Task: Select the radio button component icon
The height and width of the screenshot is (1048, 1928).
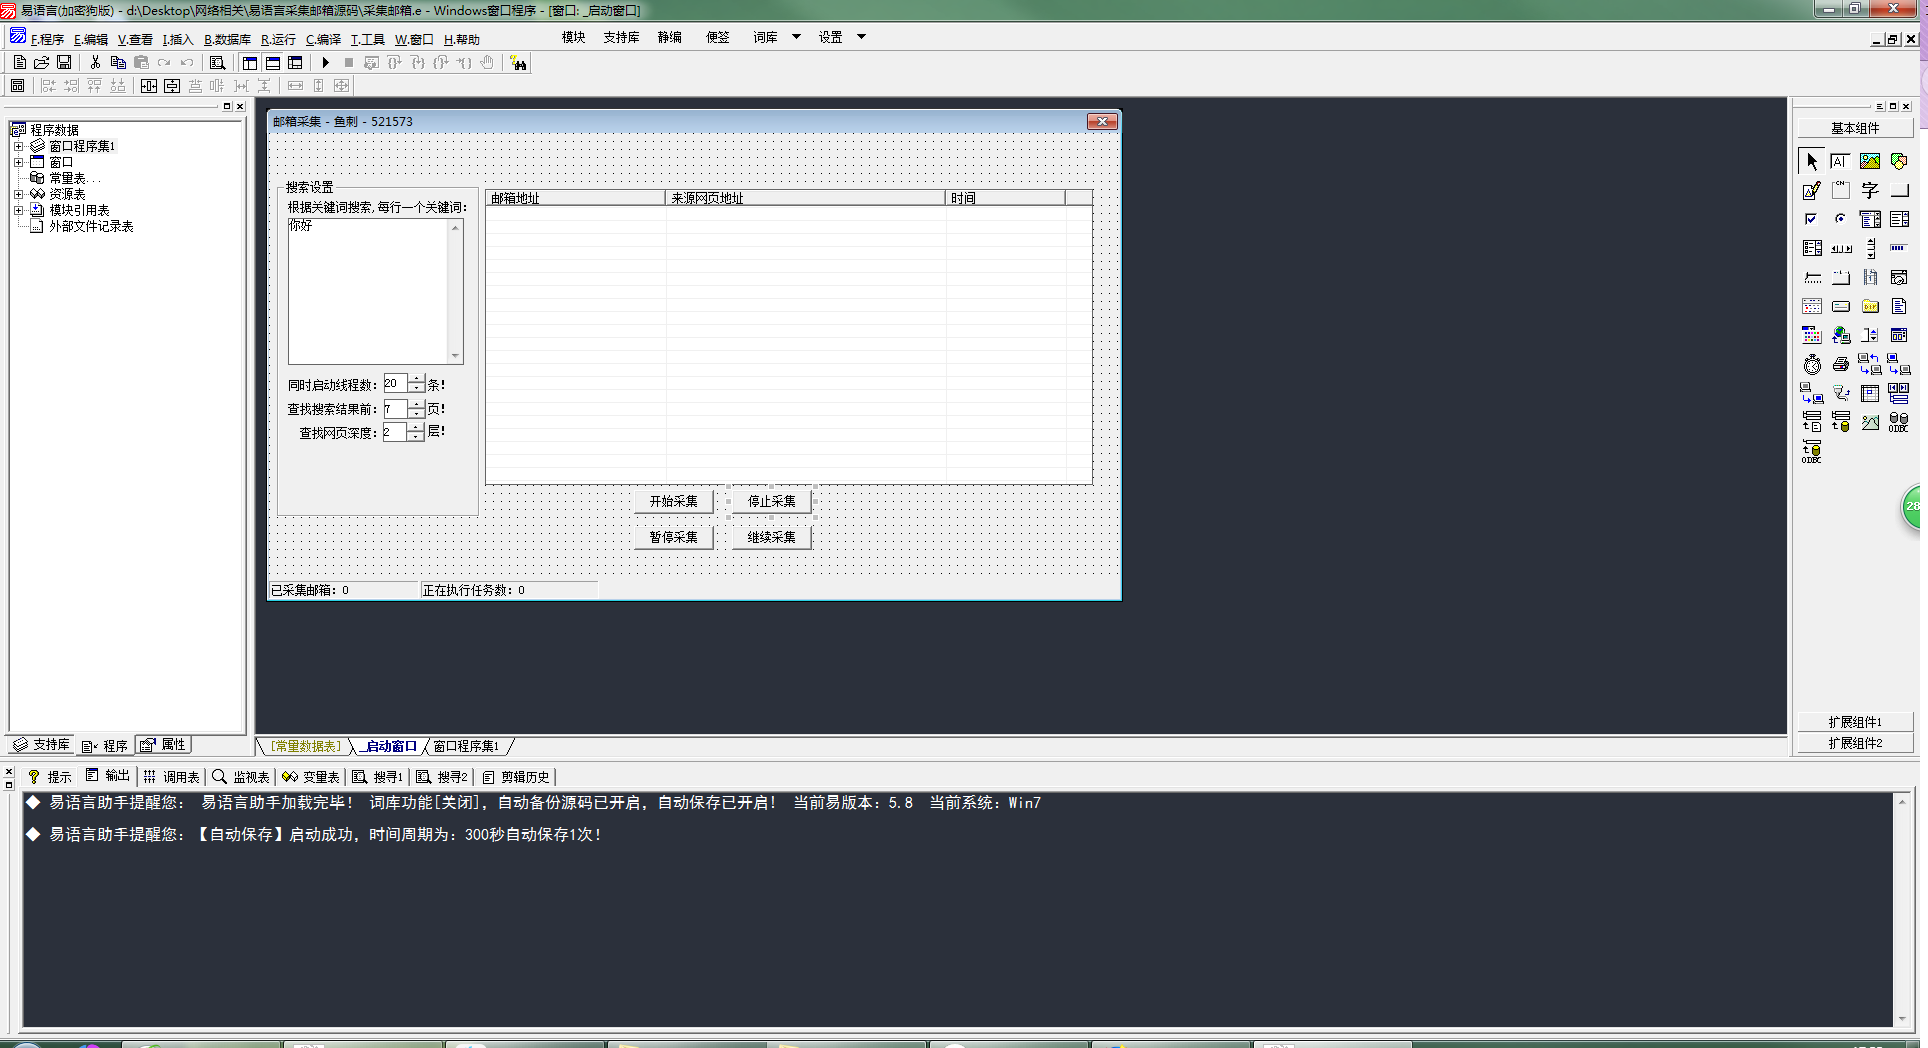Action: (1840, 219)
